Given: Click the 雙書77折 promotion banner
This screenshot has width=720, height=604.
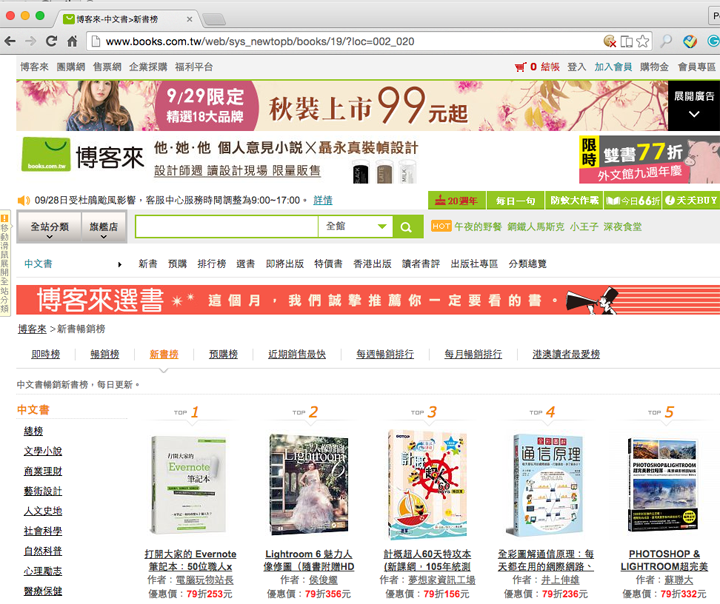Looking at the screenshot, I should point(649,159).
